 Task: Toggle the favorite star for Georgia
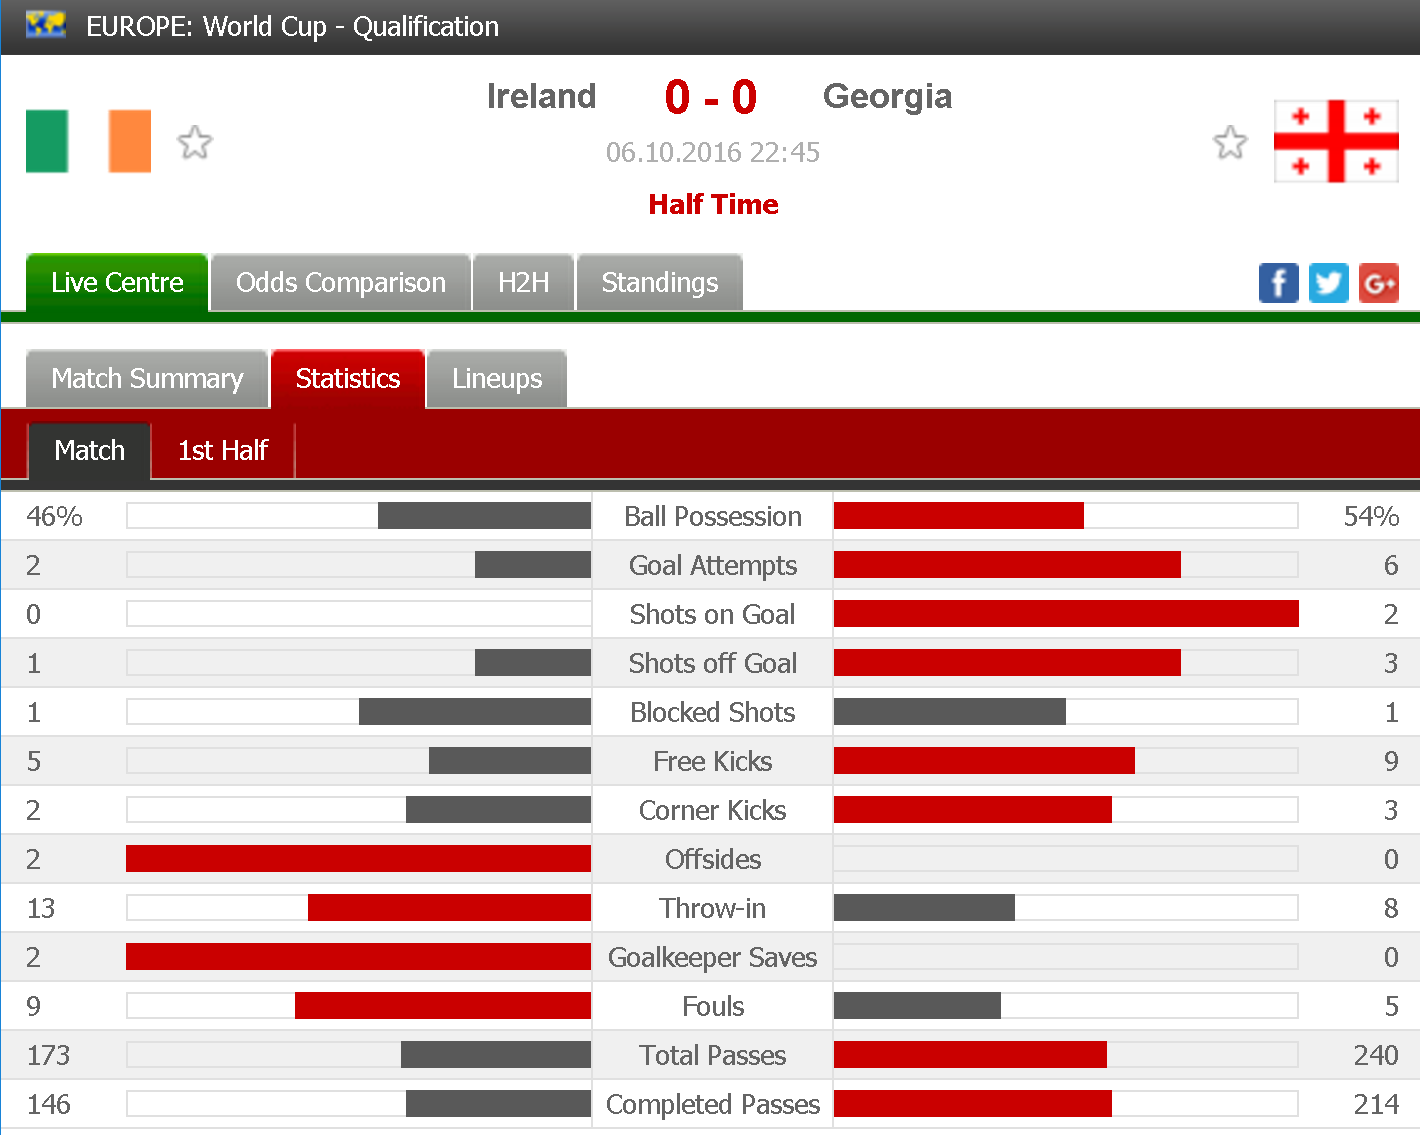pos(1230,143)
